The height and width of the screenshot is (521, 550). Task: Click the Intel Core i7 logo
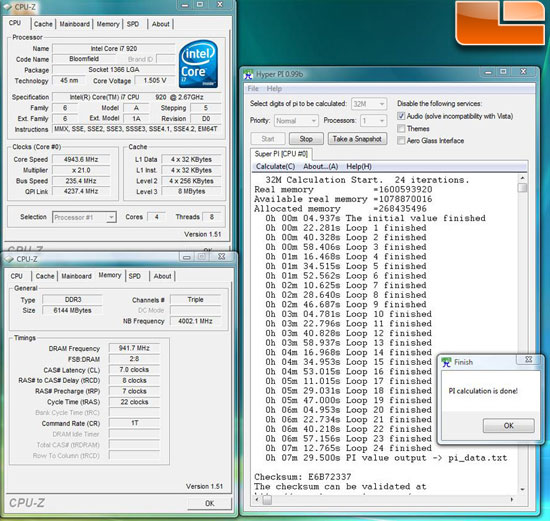click(198, 64)
